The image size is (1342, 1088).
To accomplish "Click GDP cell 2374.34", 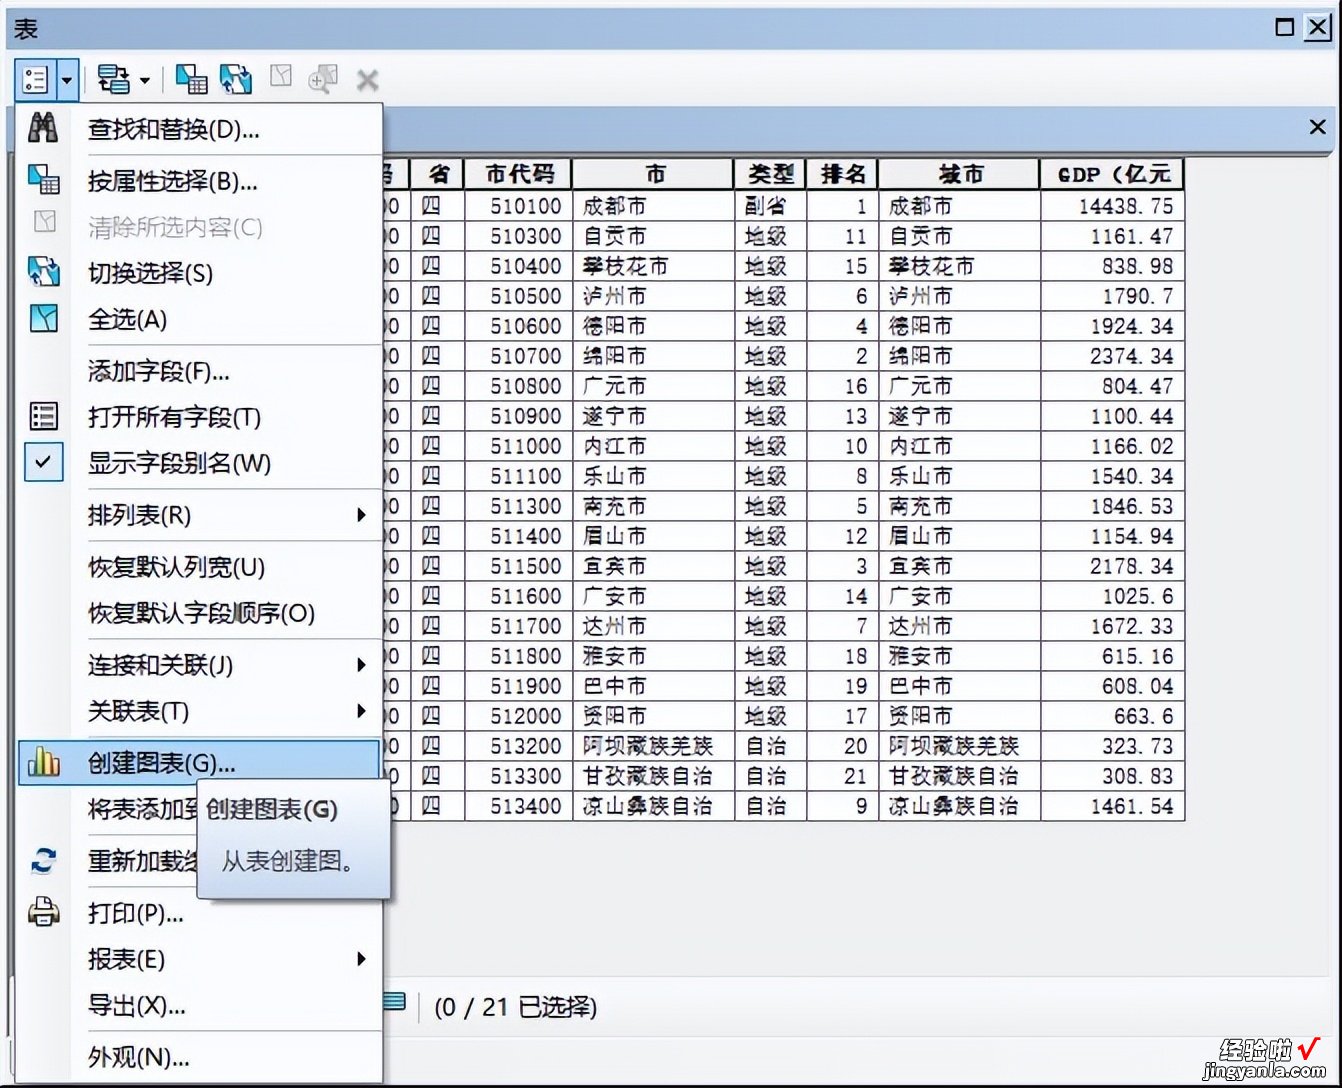I will (1113, 356).
